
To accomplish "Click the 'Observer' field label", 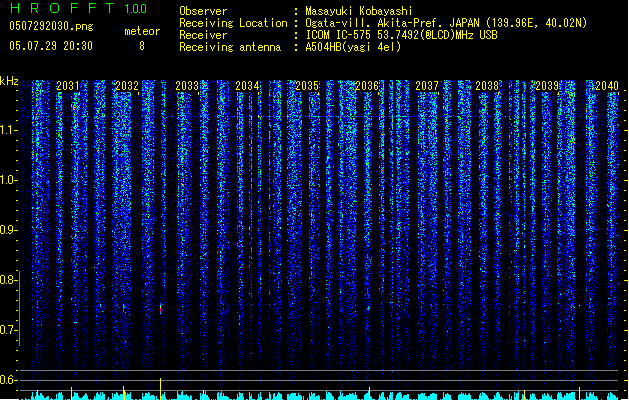I will (203, 11).
